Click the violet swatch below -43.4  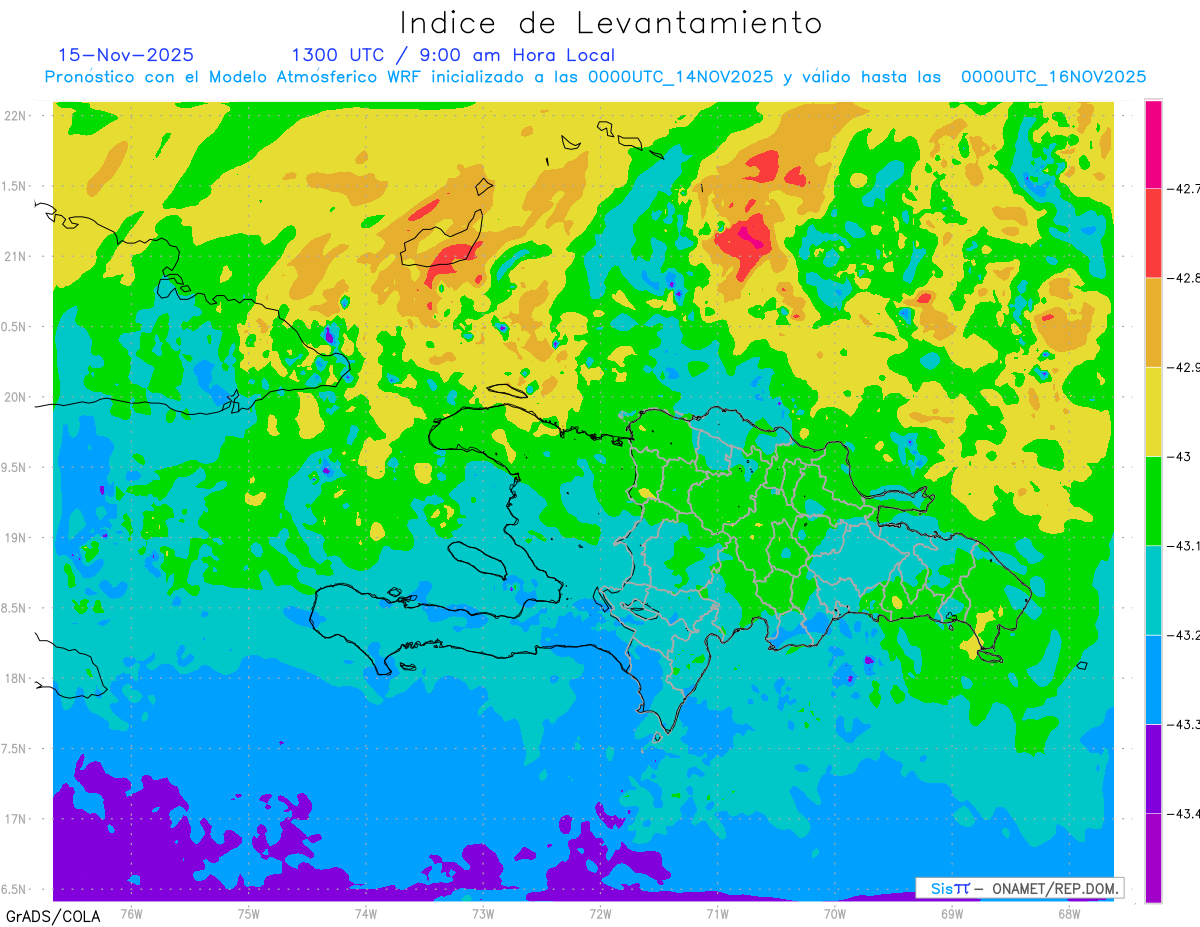coord(1153,857)
